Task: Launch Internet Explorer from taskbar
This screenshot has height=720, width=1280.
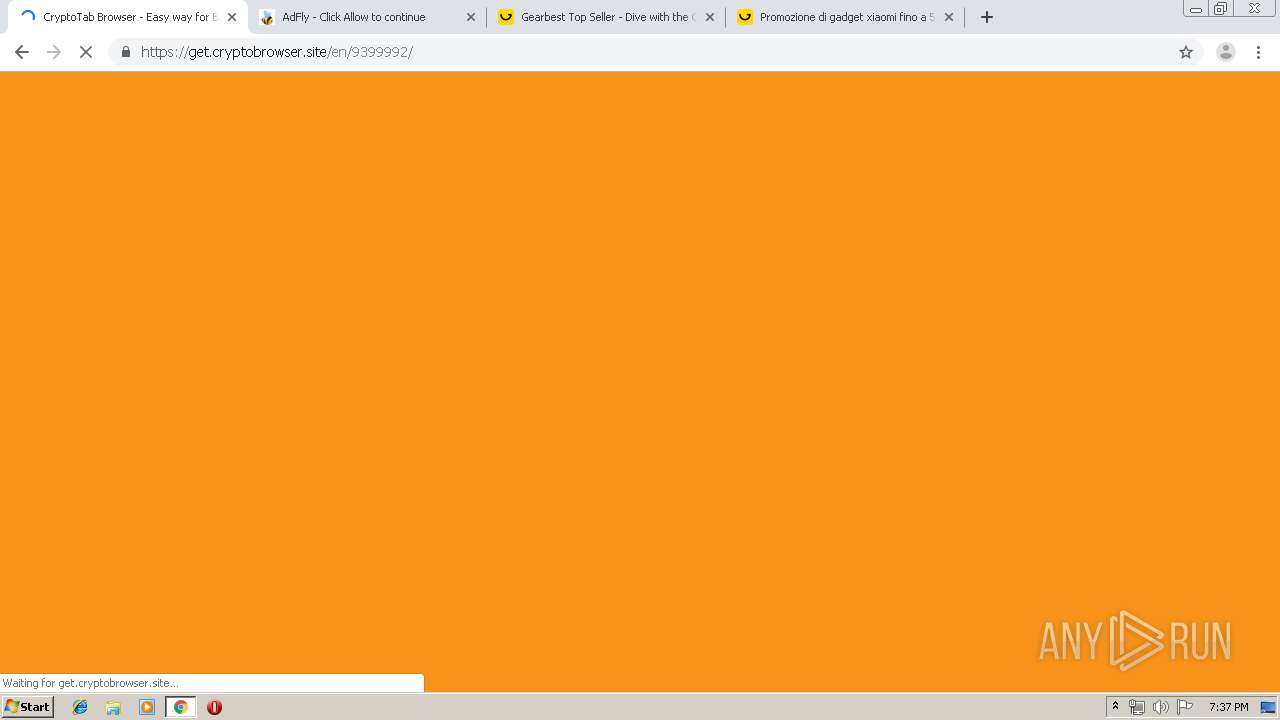Action: 80,707
